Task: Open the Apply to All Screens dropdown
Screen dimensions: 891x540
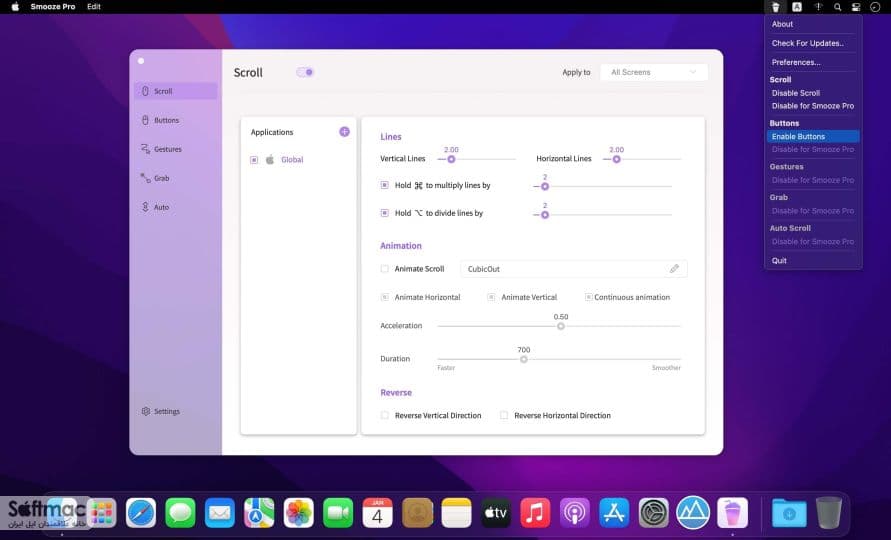Action: click(x=654, y=72)
